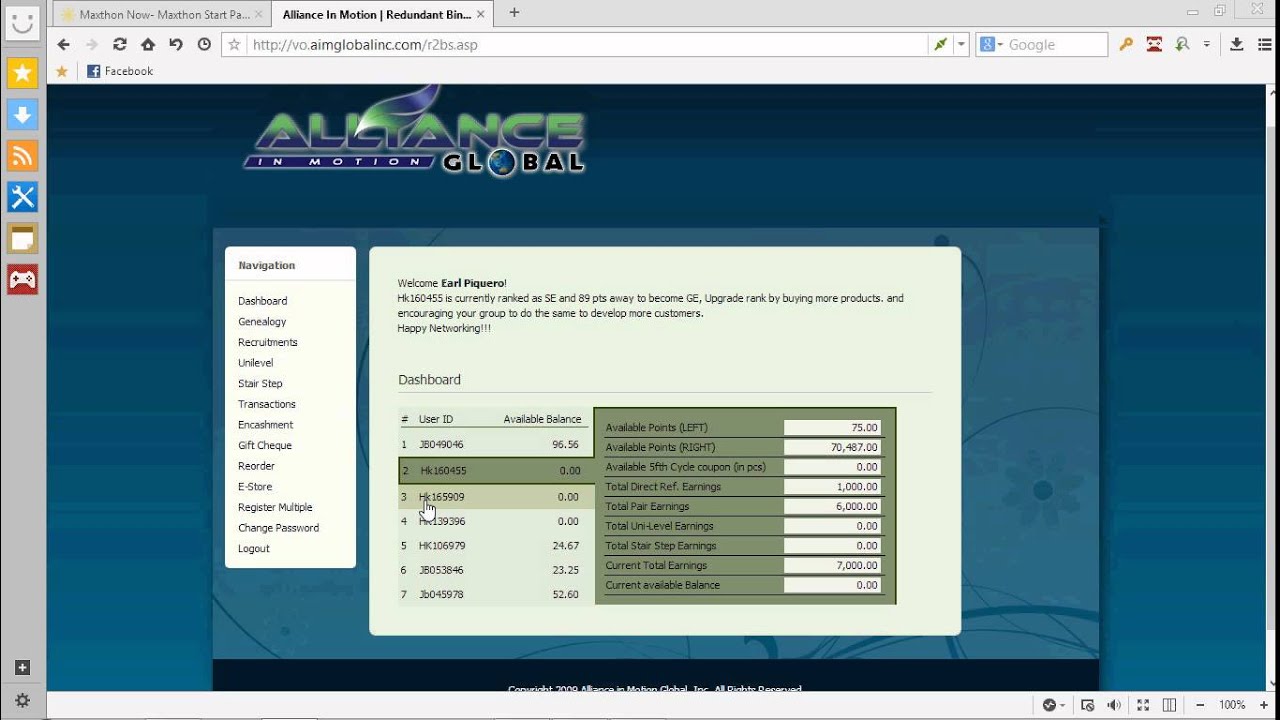Open the Downloads sidebar panel
The width and height of the screenshot is (1280, 720).
pos(22,114)
